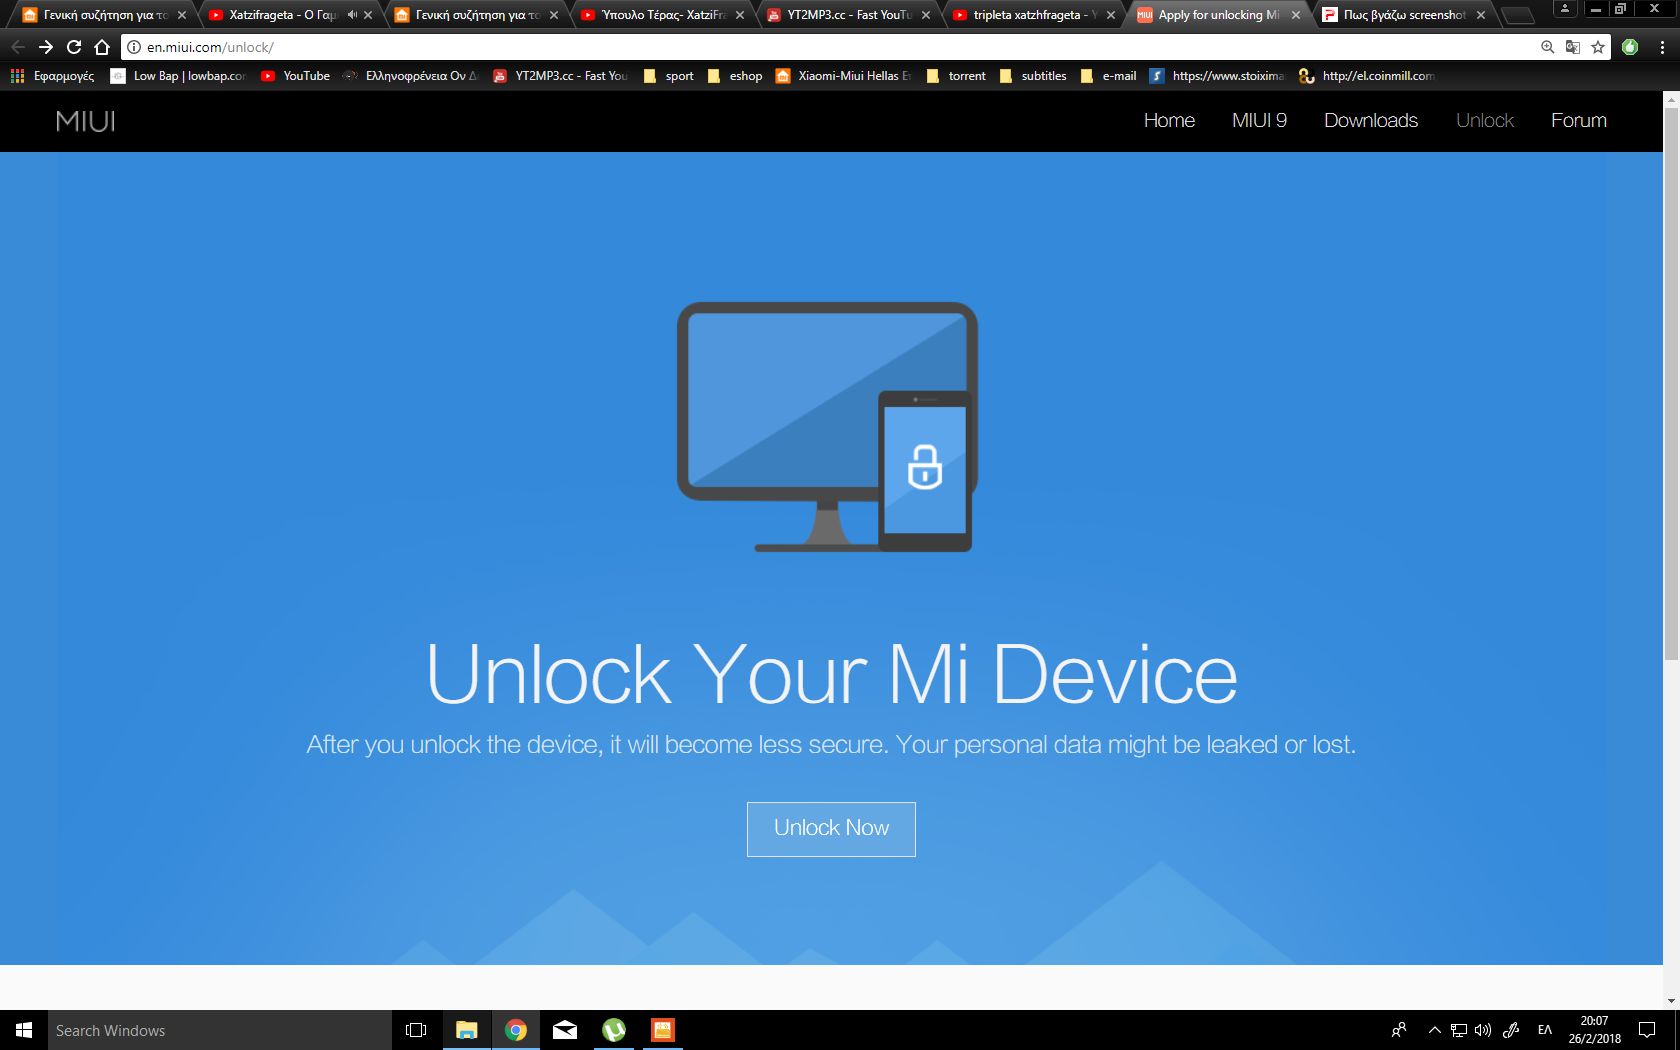The image size is (1680, 1050).
Task: Switch to the Ύπουλο Τέρας tab
Action: [x=664, y=15]
